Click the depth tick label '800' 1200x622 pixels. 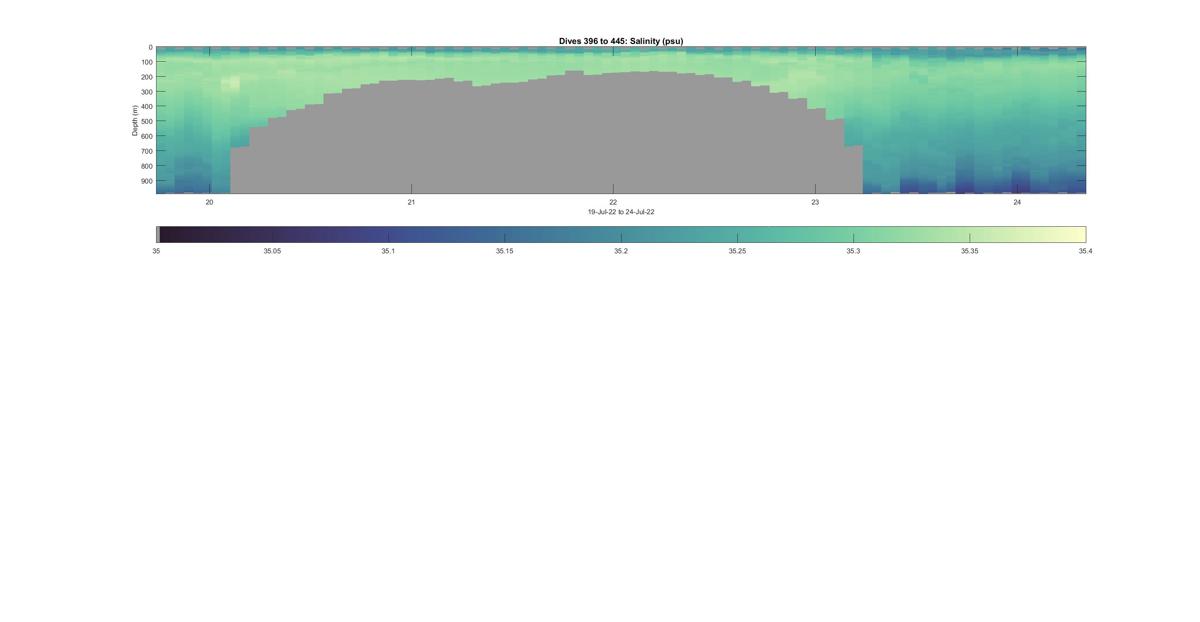[x=146, y=166]
